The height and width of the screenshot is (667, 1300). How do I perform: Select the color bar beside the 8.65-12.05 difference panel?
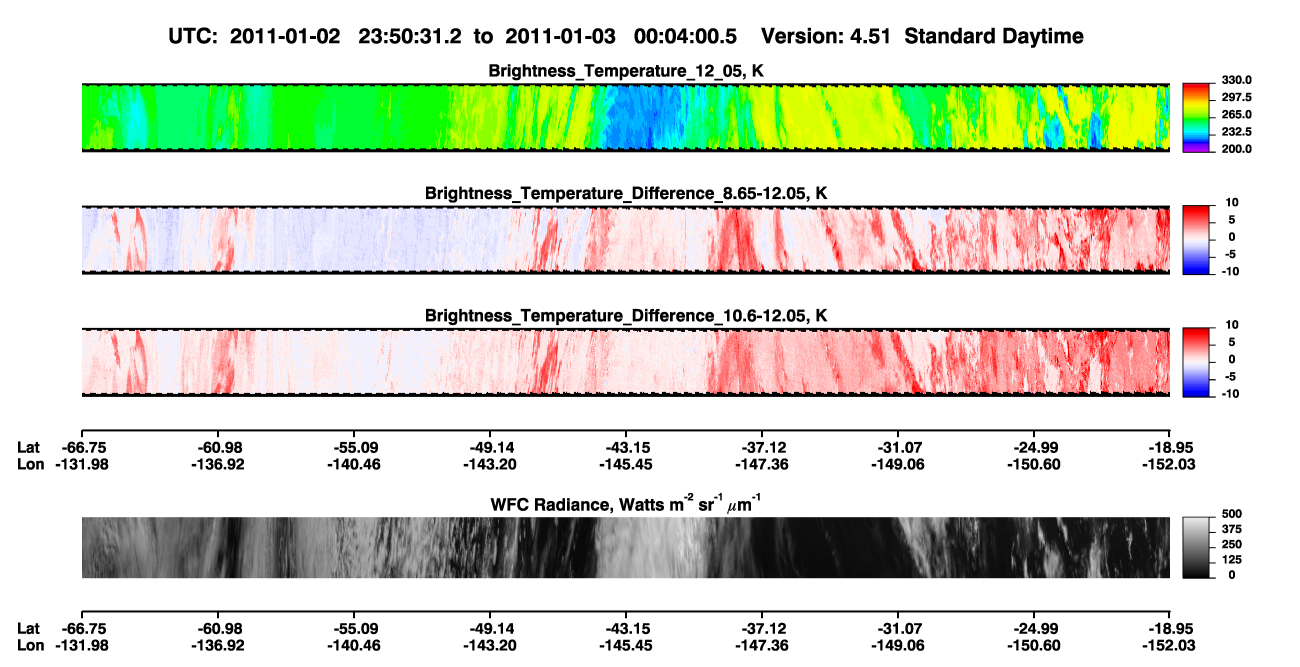tap(1198, 239)
